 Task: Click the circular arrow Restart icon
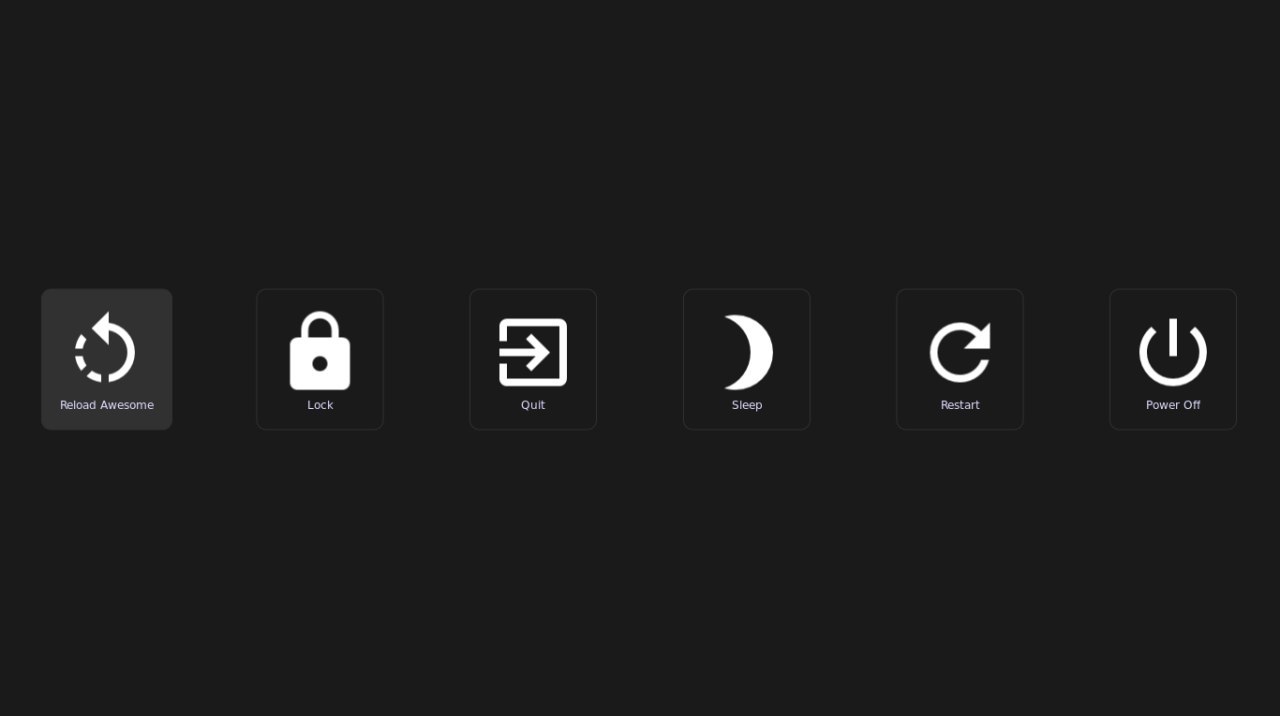[x=960, y=352]
